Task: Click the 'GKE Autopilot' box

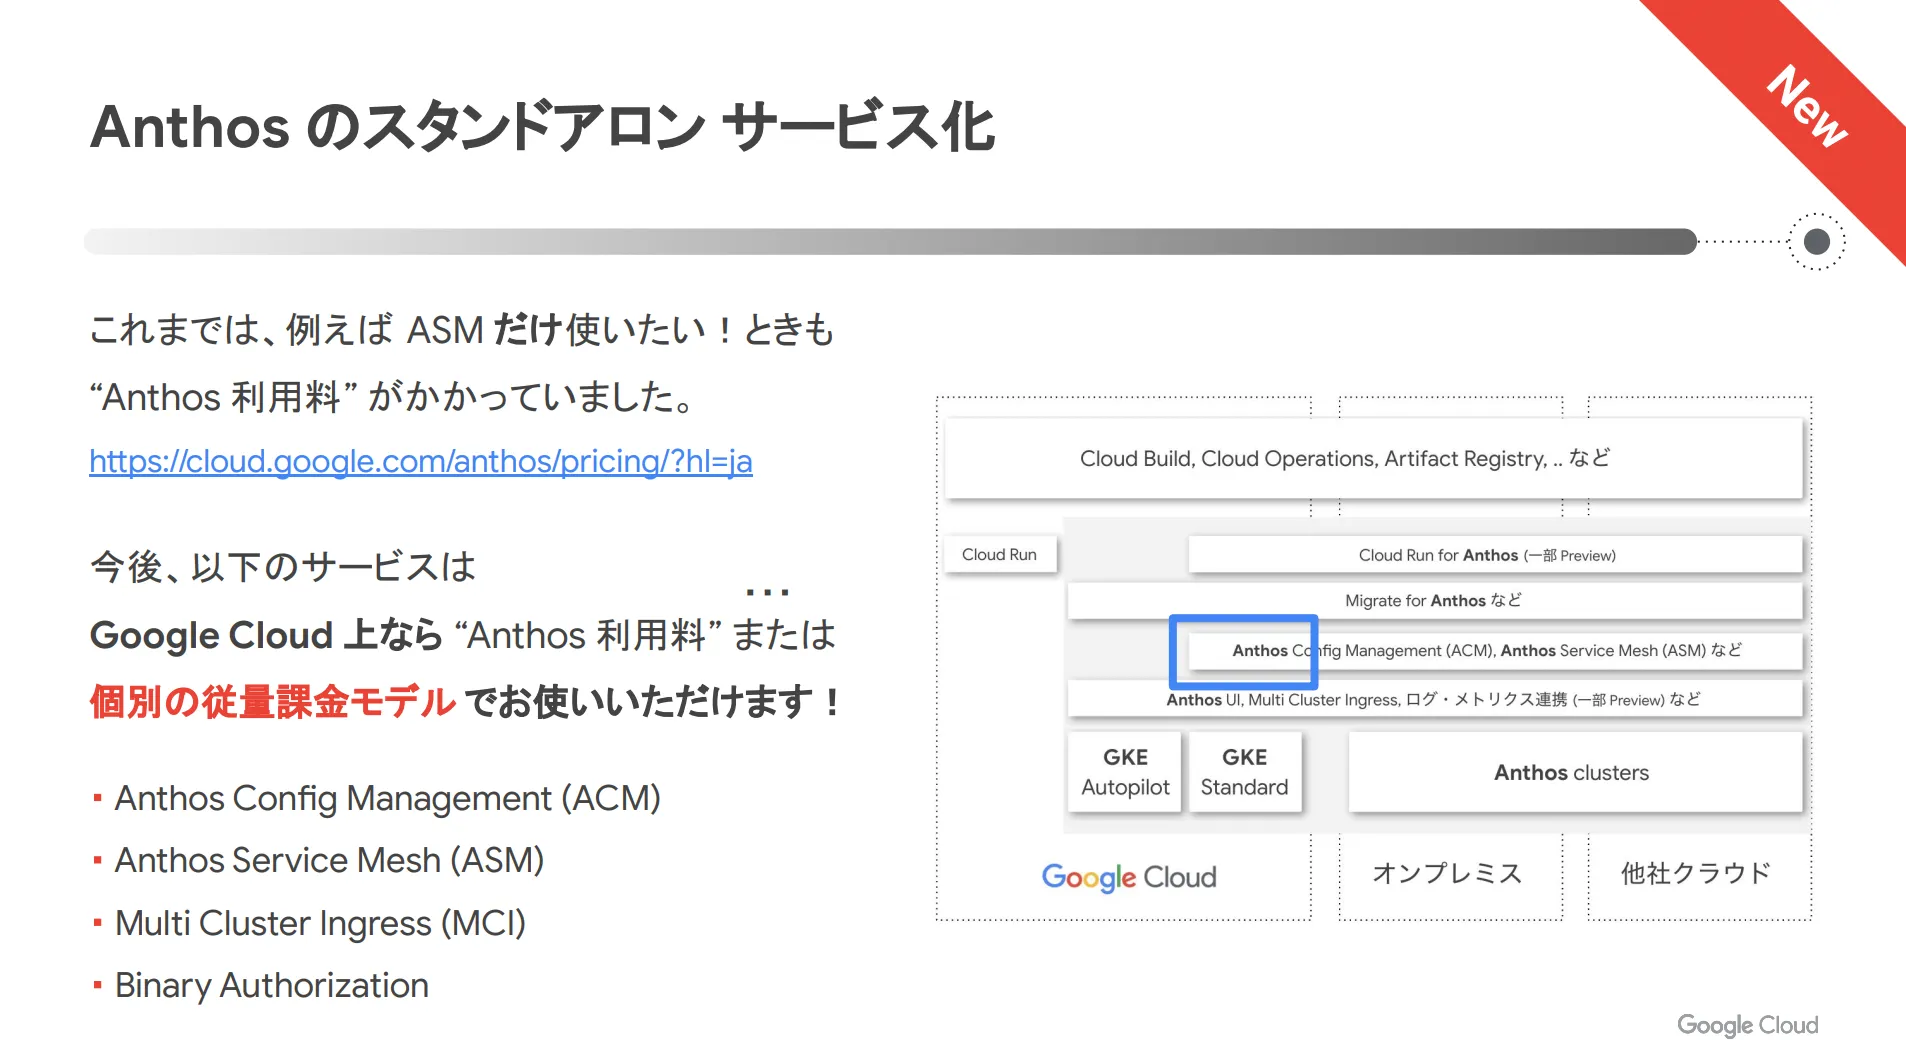Action: (x=1125, y=772)
